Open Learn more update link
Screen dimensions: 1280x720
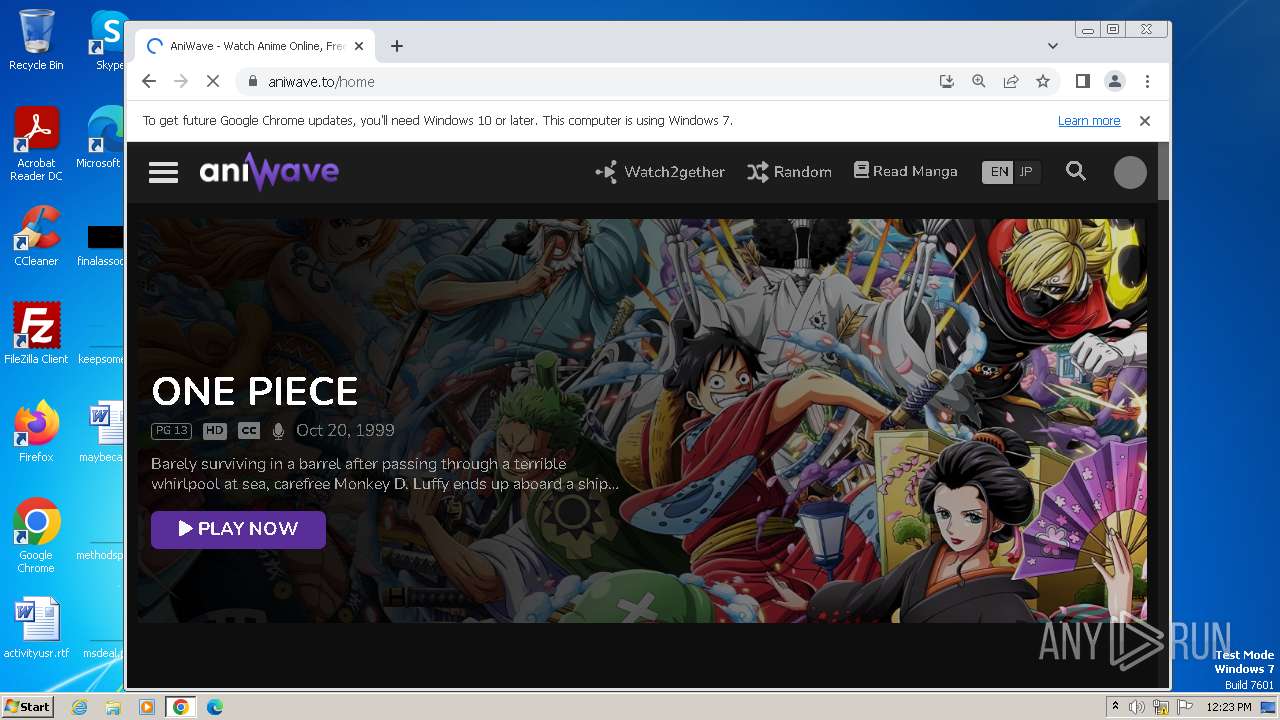pyautogui.click(x=1089, y=121)
